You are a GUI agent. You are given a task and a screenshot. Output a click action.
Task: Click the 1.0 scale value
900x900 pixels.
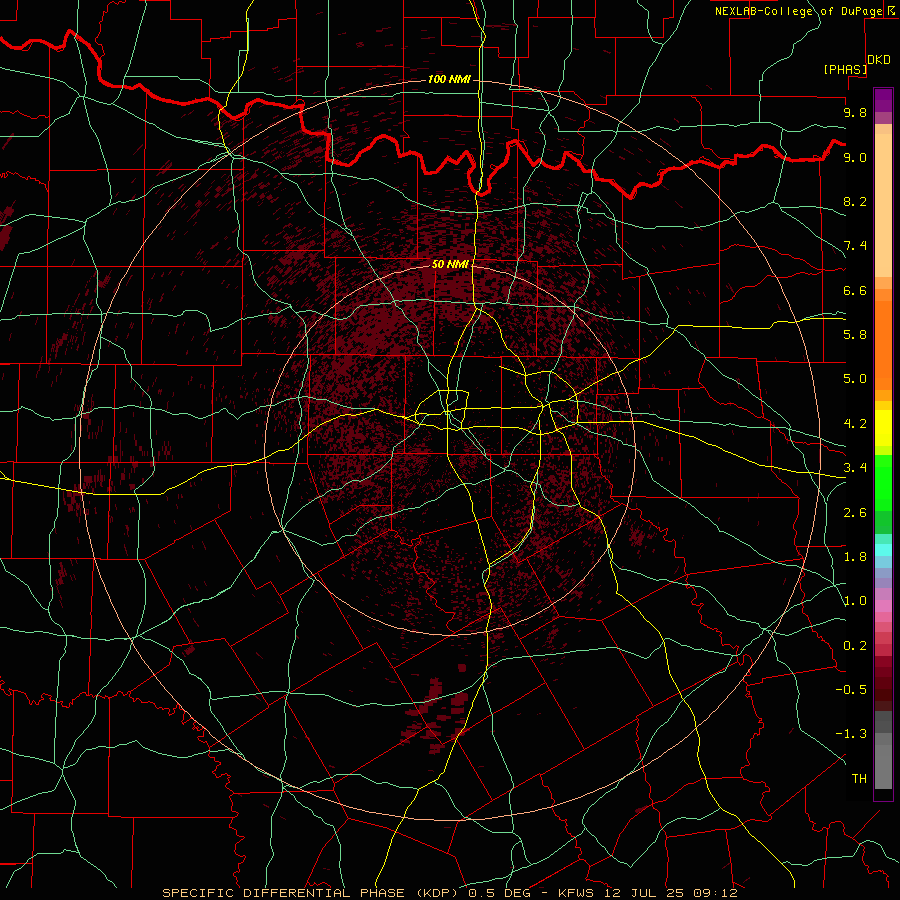[855, 601]
